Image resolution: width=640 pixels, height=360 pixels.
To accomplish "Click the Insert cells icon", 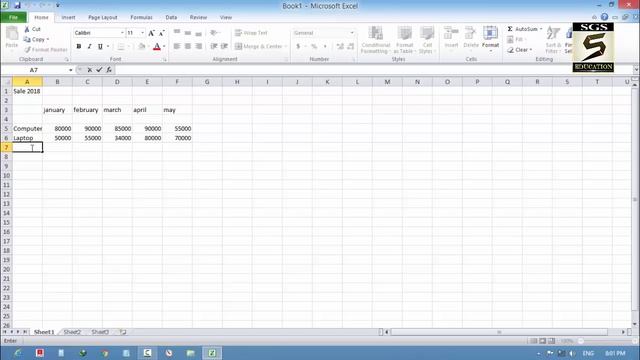I will [451, 33].
